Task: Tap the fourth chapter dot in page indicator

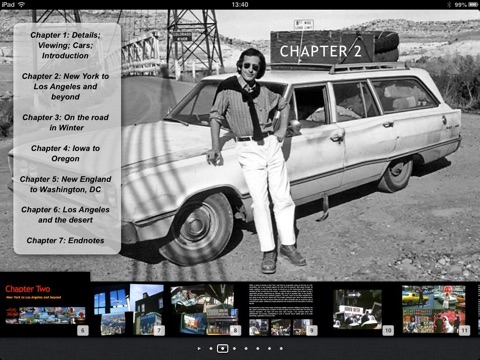Action: tap(246, 348)
